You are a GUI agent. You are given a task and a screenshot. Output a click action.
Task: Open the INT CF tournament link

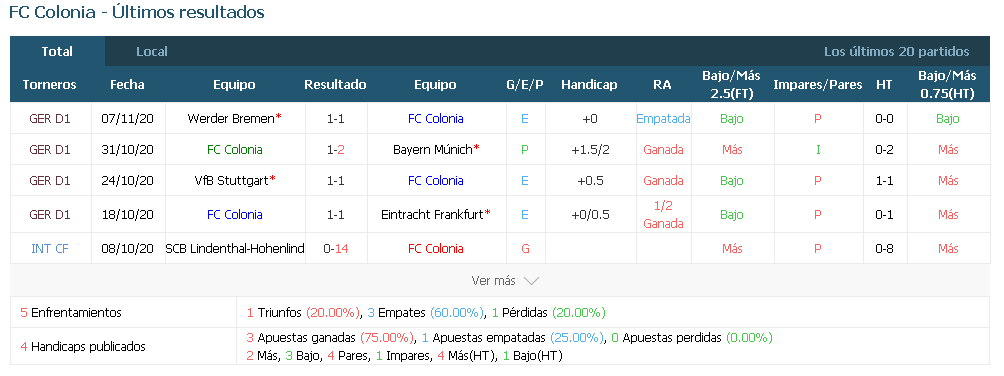pos(50,249)
